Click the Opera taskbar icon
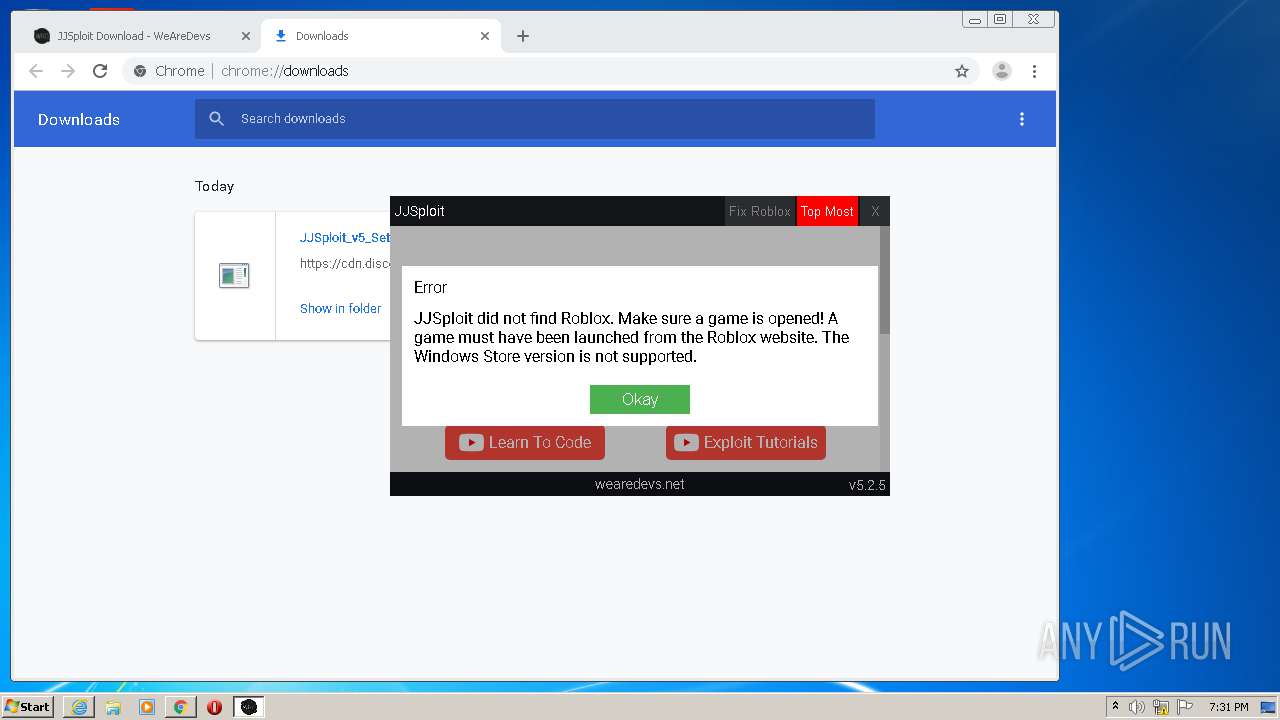Viewport: 1280px width, 720px height. [214, 707]
